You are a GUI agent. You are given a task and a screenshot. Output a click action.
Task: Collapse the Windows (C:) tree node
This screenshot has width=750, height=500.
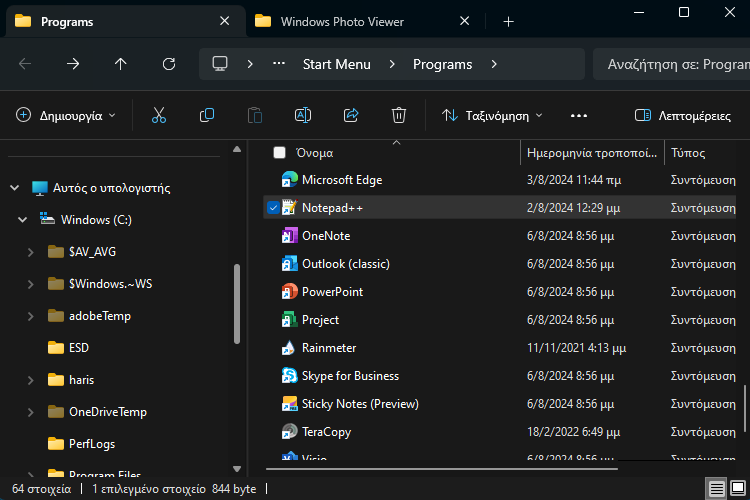click(22, 220)
